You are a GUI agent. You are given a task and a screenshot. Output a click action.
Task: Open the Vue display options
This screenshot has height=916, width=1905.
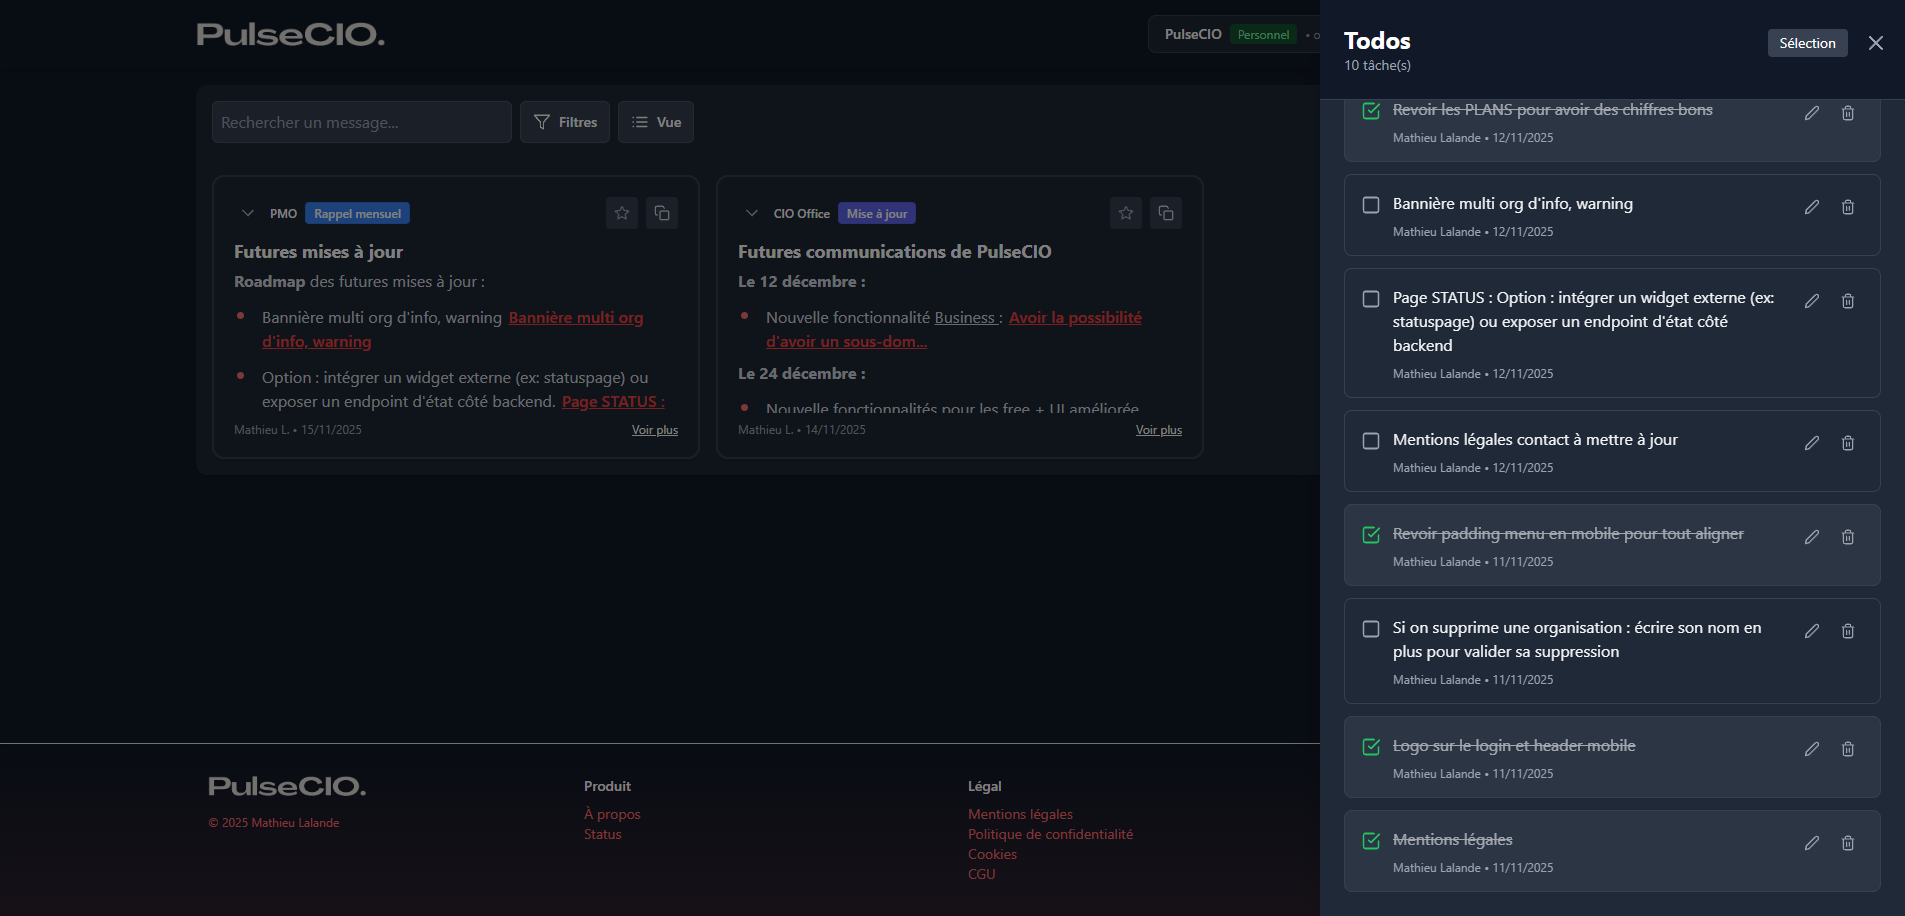tap(656, 122)
